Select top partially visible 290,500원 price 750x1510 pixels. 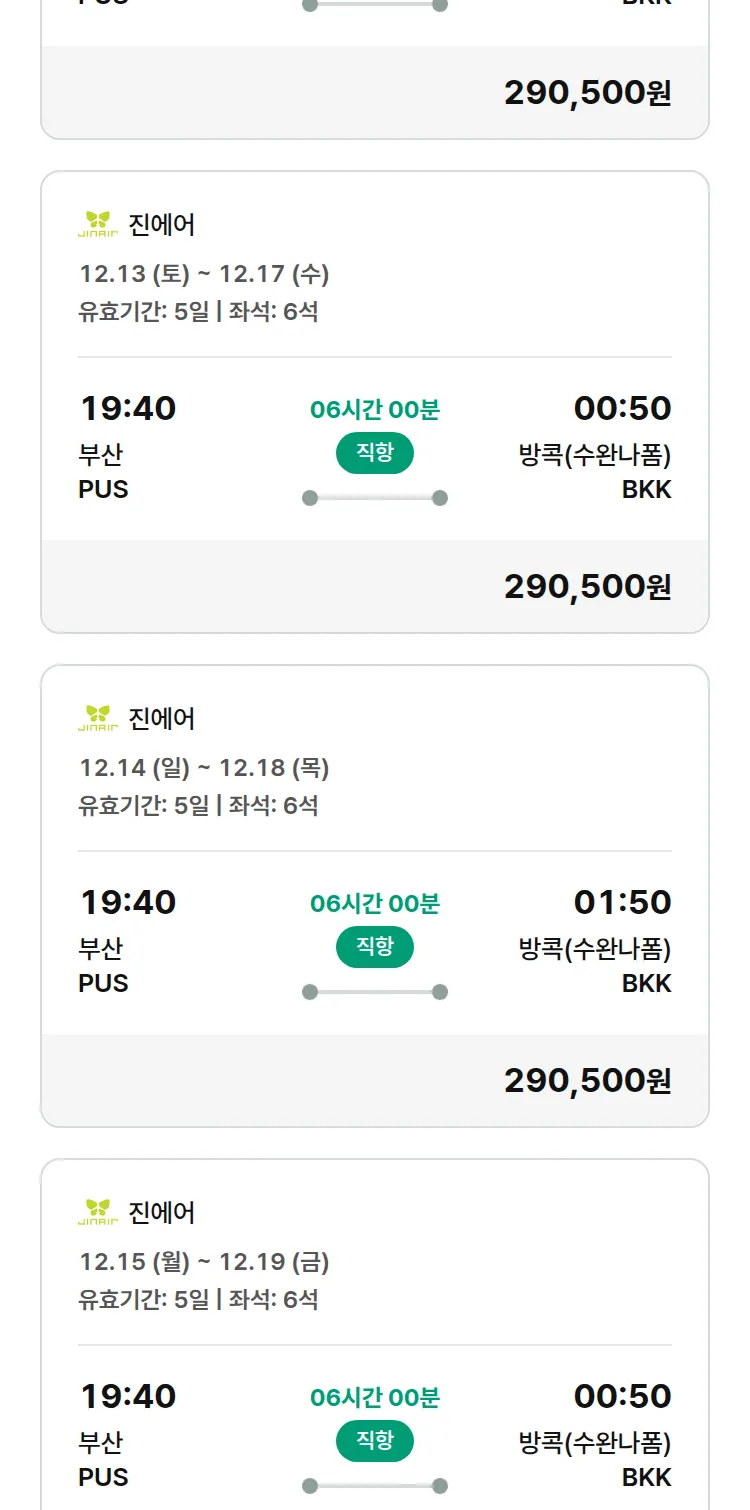pos(587,93)
